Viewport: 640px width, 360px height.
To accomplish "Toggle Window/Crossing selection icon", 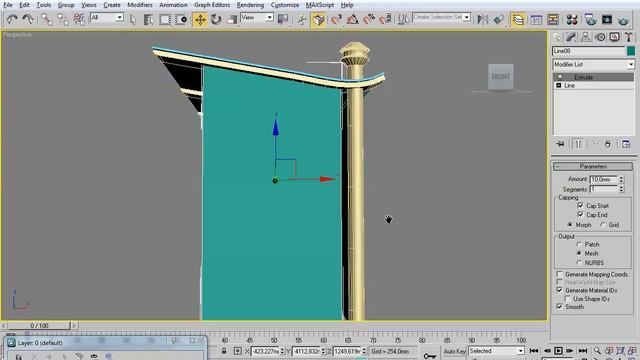I will (x=181, y=19).
